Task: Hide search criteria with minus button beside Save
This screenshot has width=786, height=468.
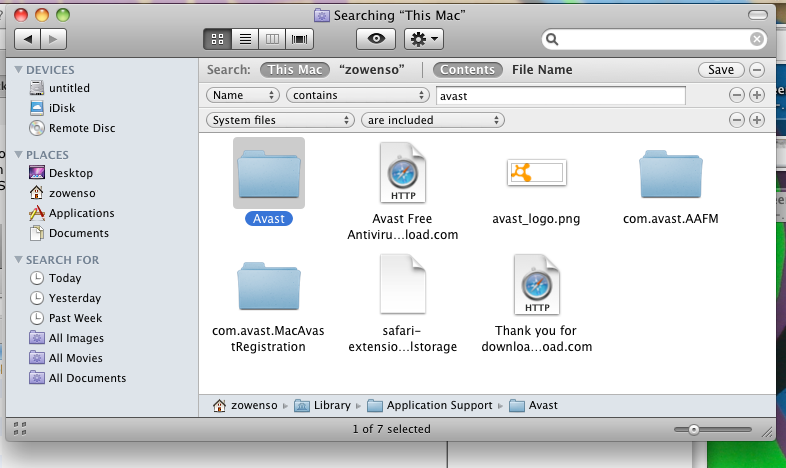Action: tap(757, 70)
